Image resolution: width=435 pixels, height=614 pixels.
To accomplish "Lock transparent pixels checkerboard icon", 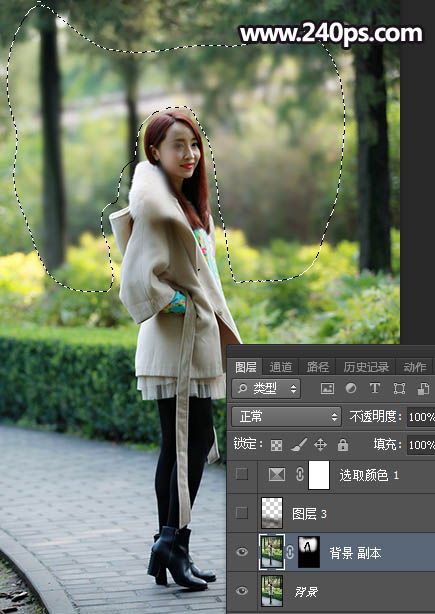I will click(276, 445).
